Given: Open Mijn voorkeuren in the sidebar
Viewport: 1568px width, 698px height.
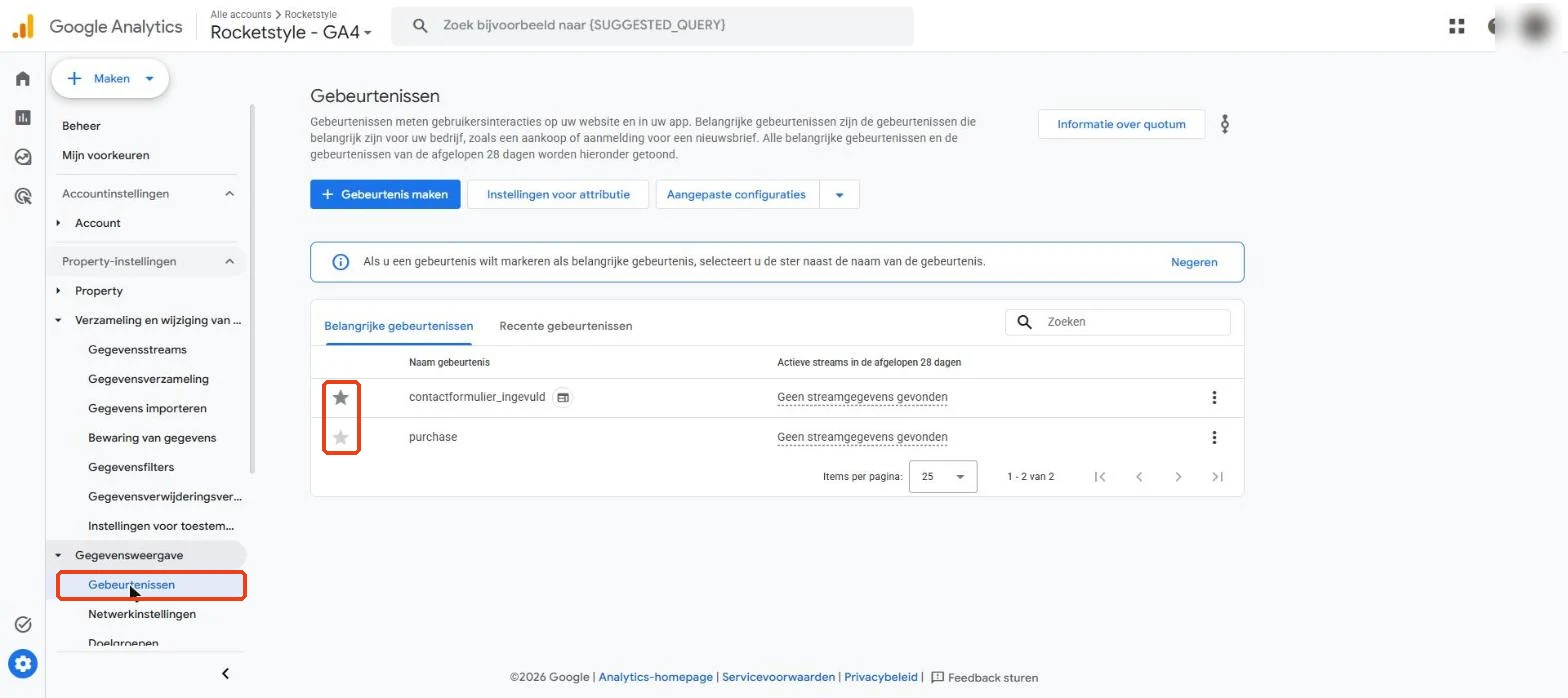Looking at the screenshot, I should pos(106,155).
